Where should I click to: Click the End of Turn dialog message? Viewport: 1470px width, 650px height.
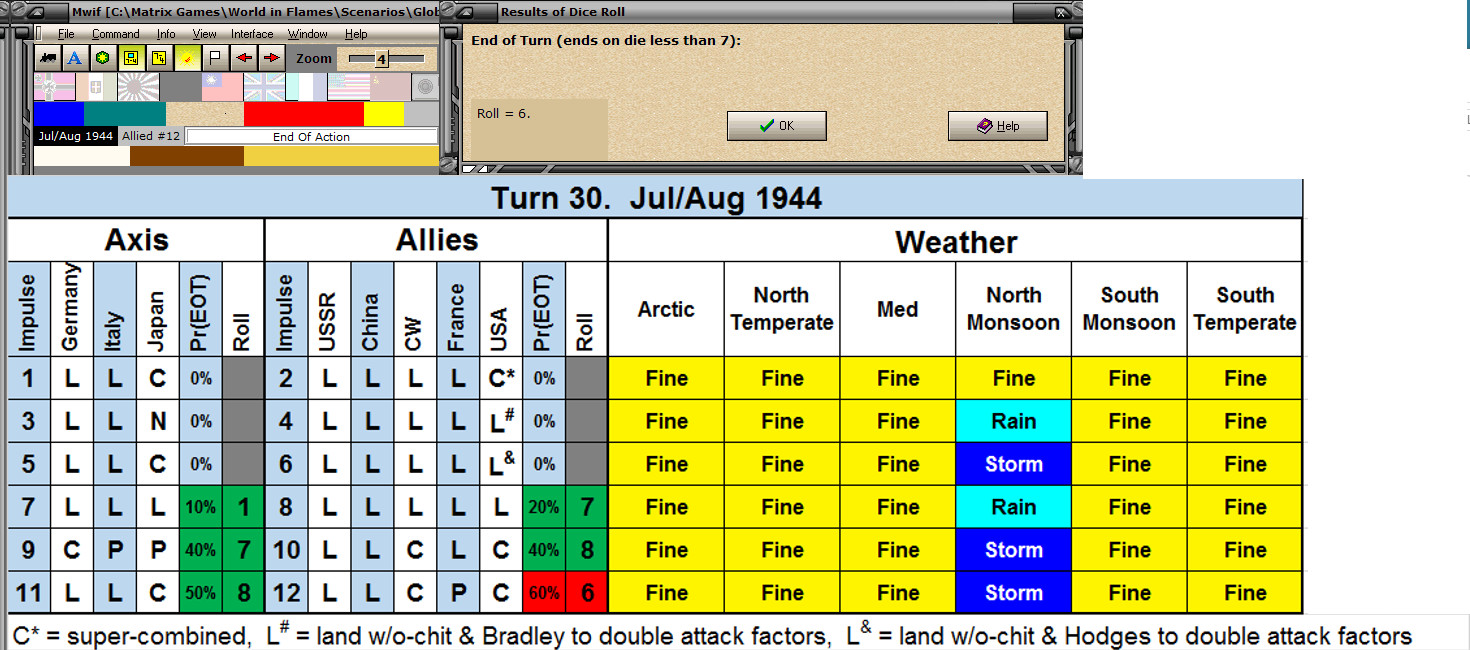[x=608, y=41]
